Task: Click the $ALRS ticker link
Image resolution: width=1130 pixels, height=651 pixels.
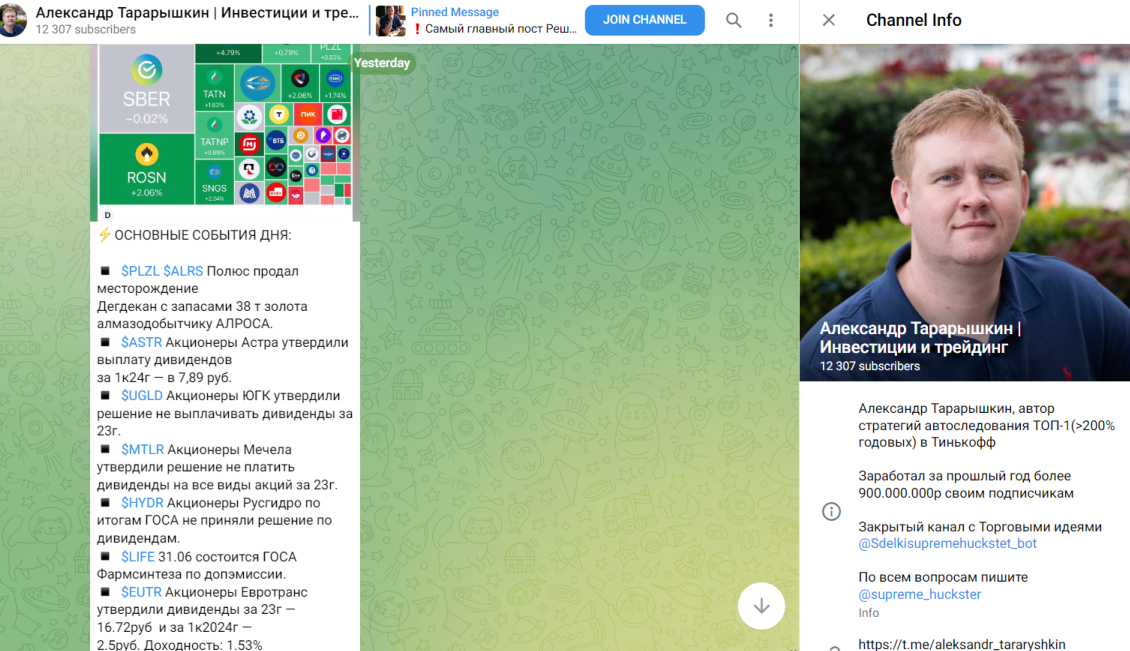Action: (183, 271)
